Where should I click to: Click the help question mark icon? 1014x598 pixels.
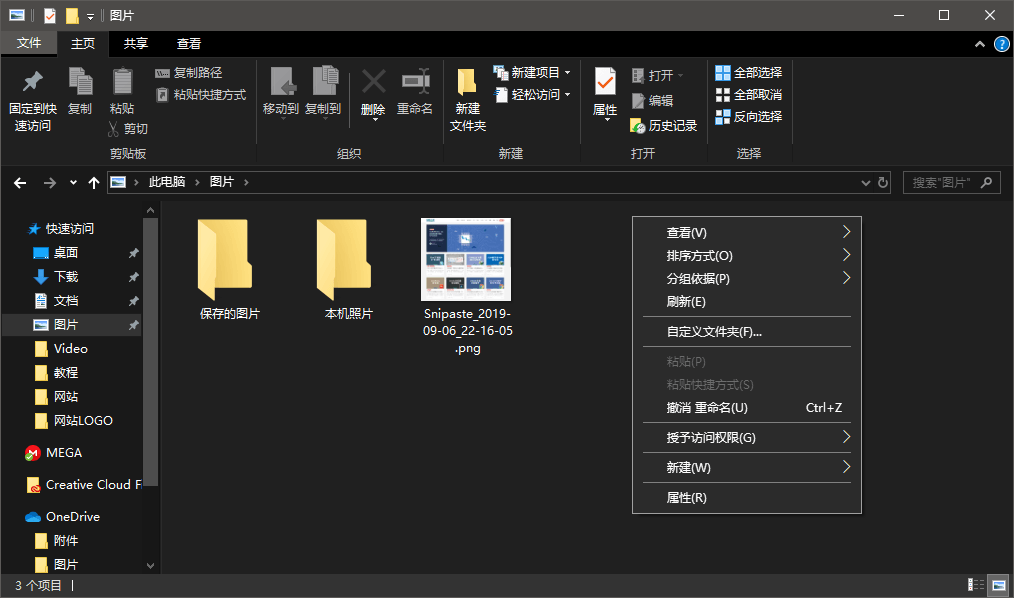[1001, 44]
